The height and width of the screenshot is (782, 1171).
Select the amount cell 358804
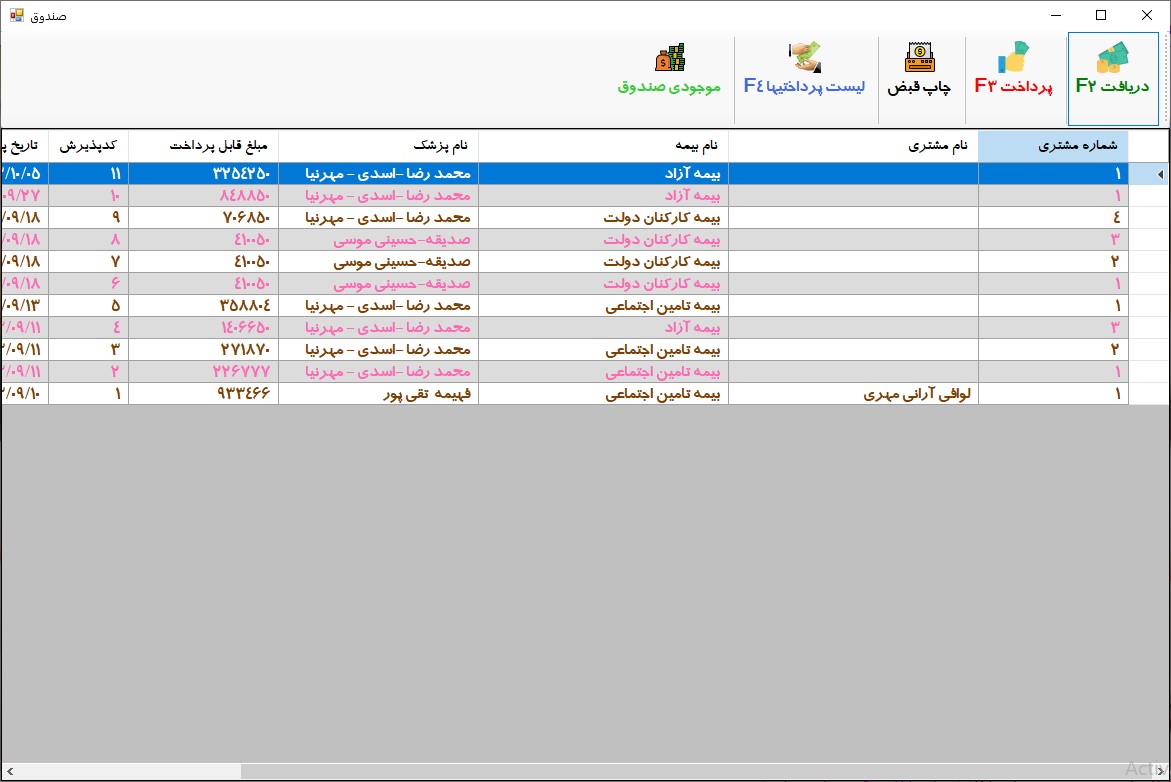tap(203, 306)
